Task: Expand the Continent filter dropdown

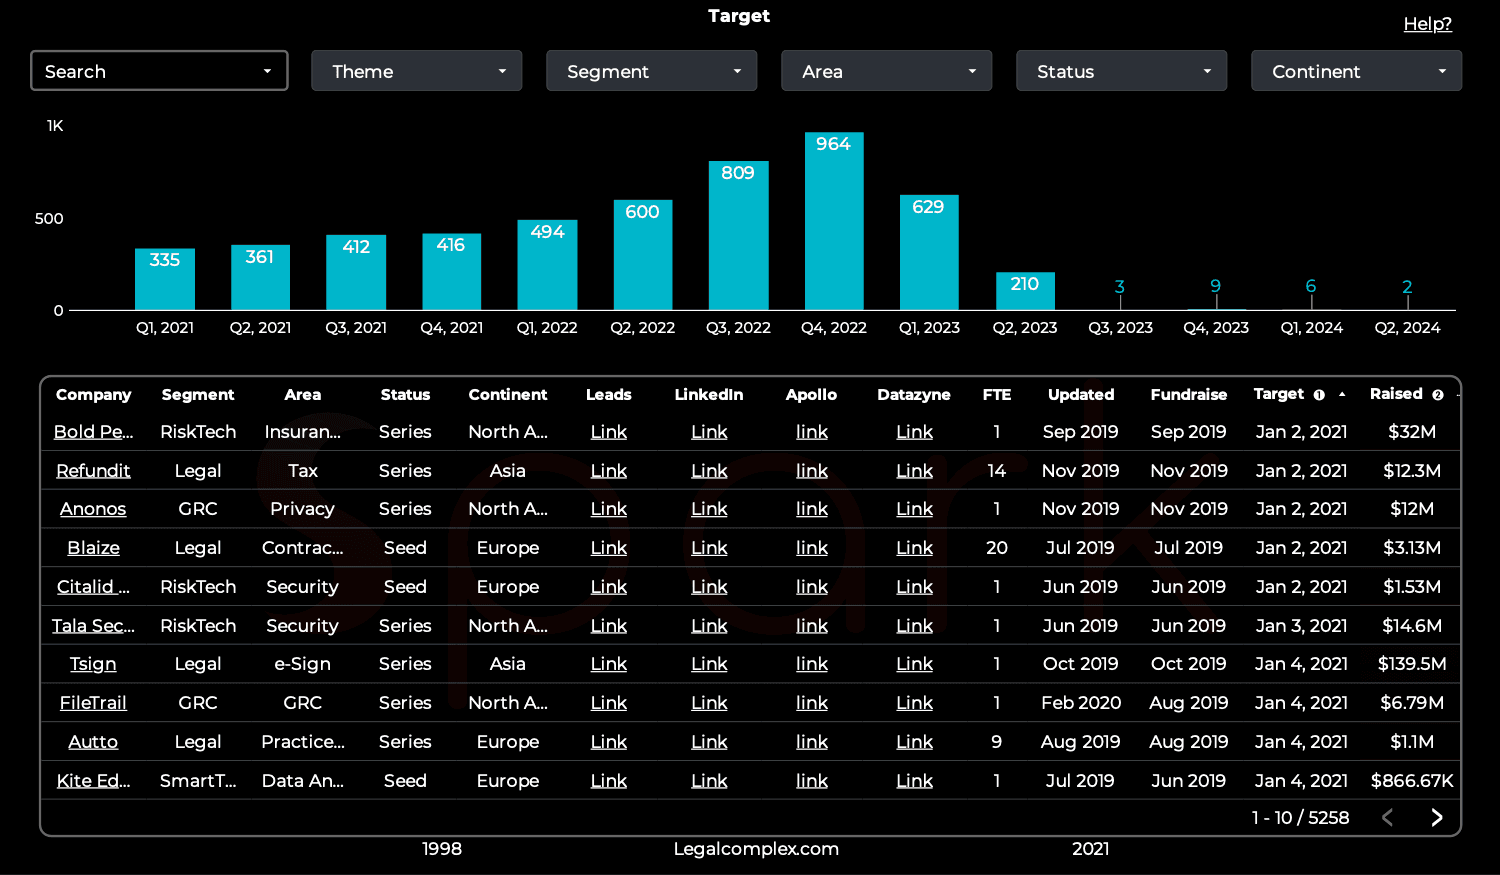Action: (x=1356, y=71)
